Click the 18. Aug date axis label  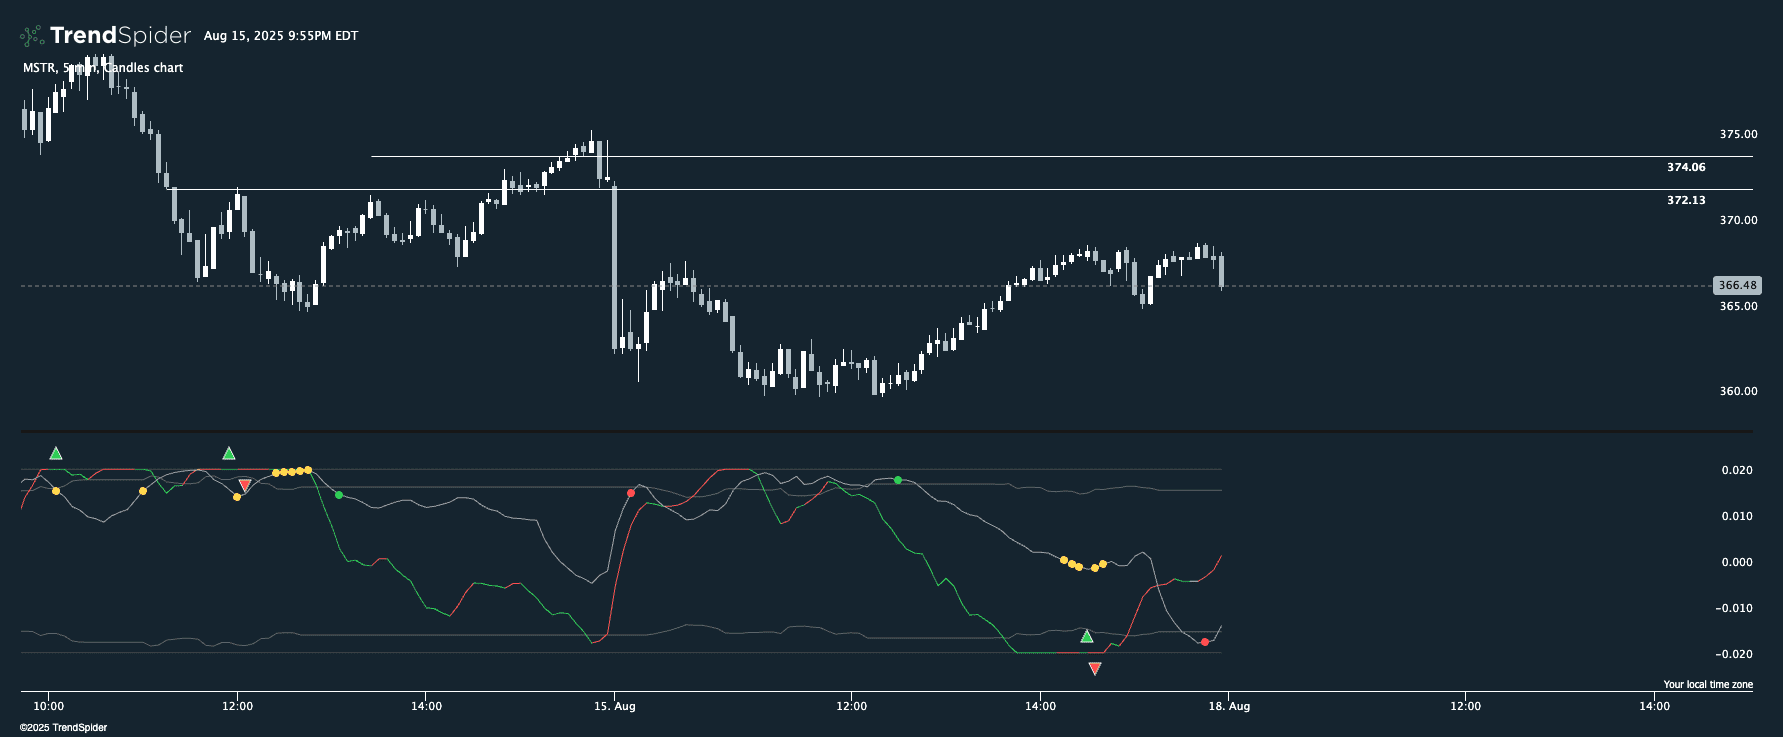pyautogui.click(x=1229, y=706)
